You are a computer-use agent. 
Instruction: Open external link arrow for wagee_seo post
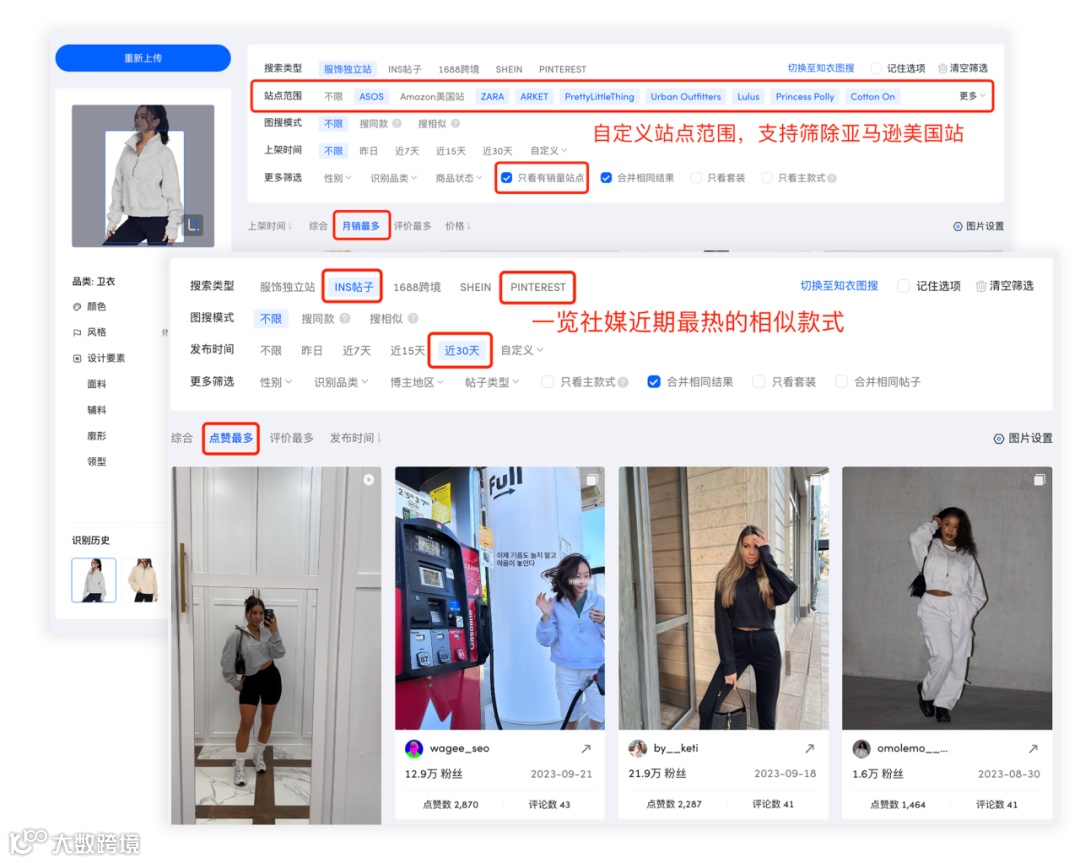pos(585,748)
